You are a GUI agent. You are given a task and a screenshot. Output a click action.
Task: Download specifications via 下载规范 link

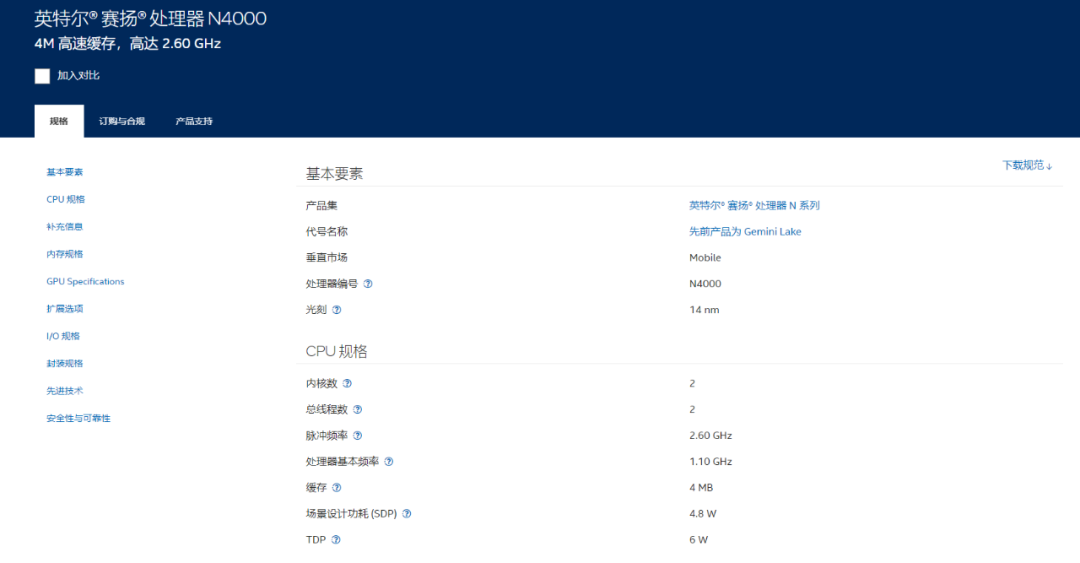1027,165
